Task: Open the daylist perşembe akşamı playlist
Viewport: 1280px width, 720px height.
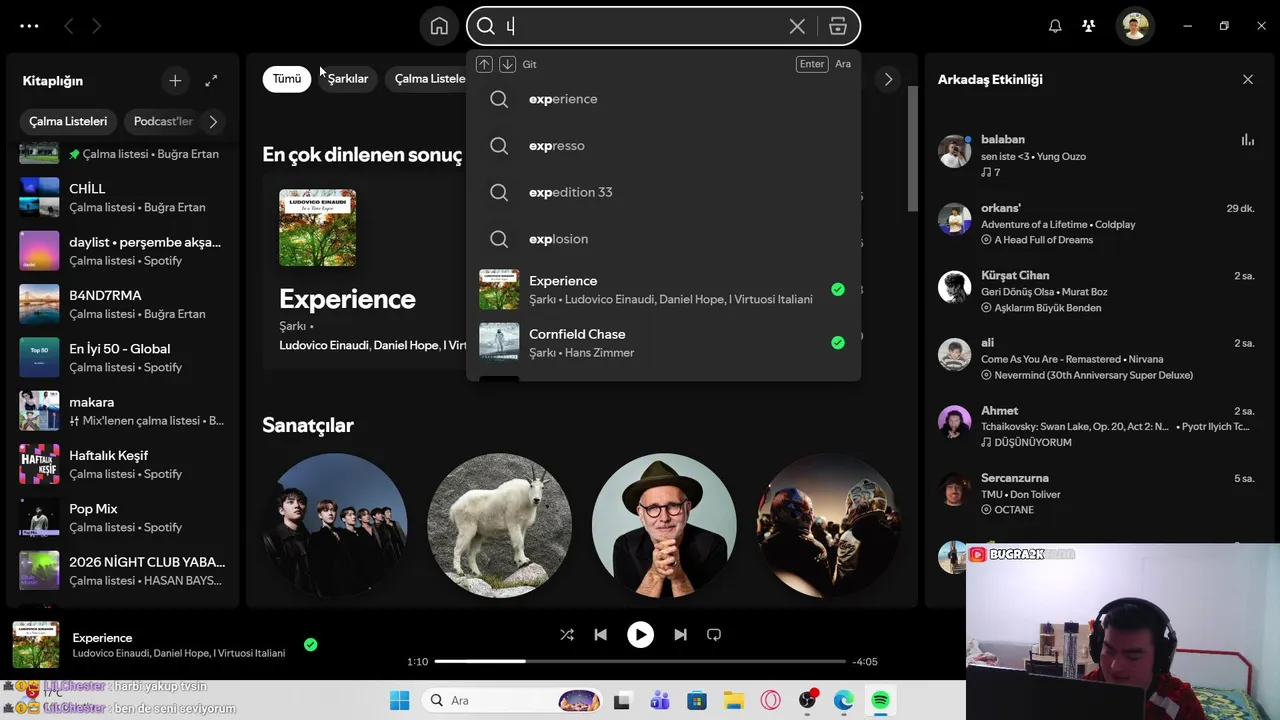Action: (122, 250)
